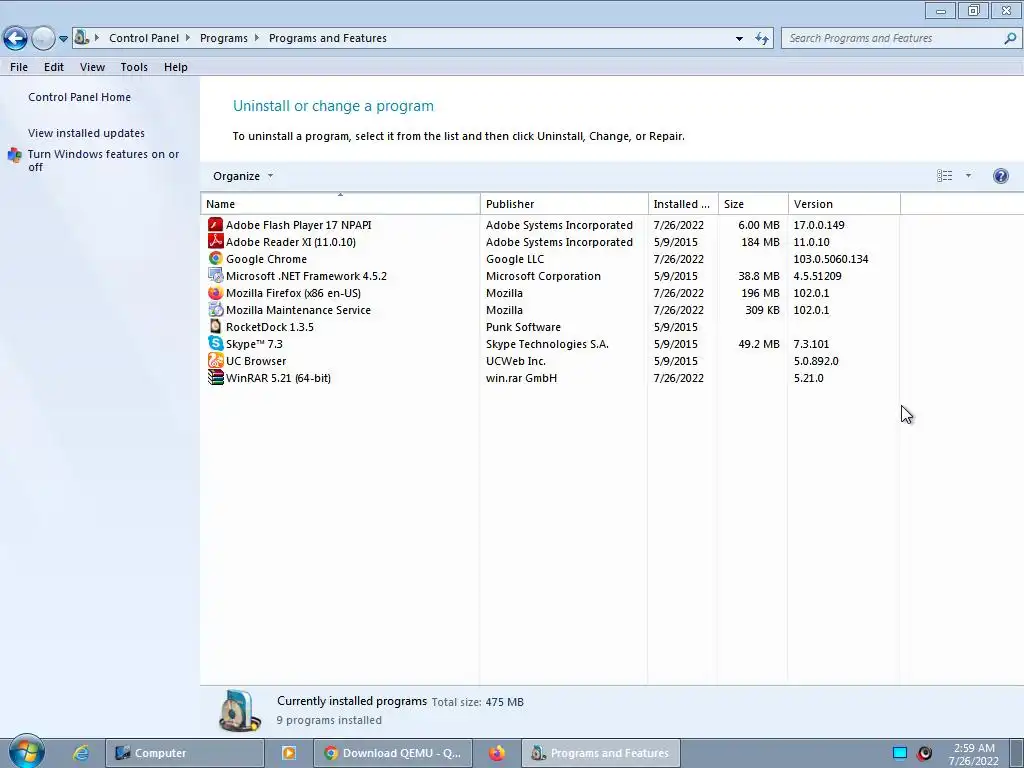Open the media player taskbar icon
Viewport: 1024px width, 768px height.
click(288, 753)
